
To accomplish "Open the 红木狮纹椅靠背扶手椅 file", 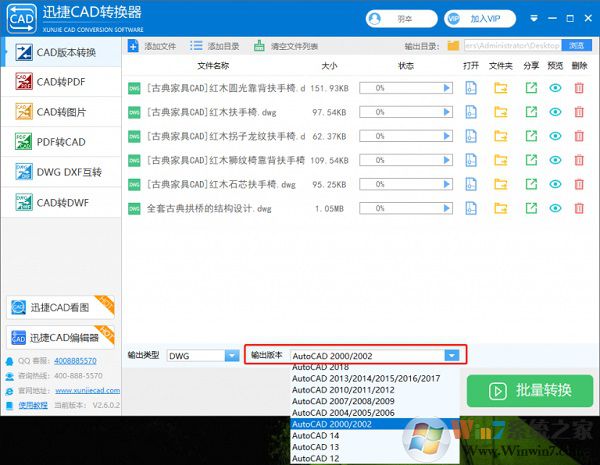I will tap(471, 160).
